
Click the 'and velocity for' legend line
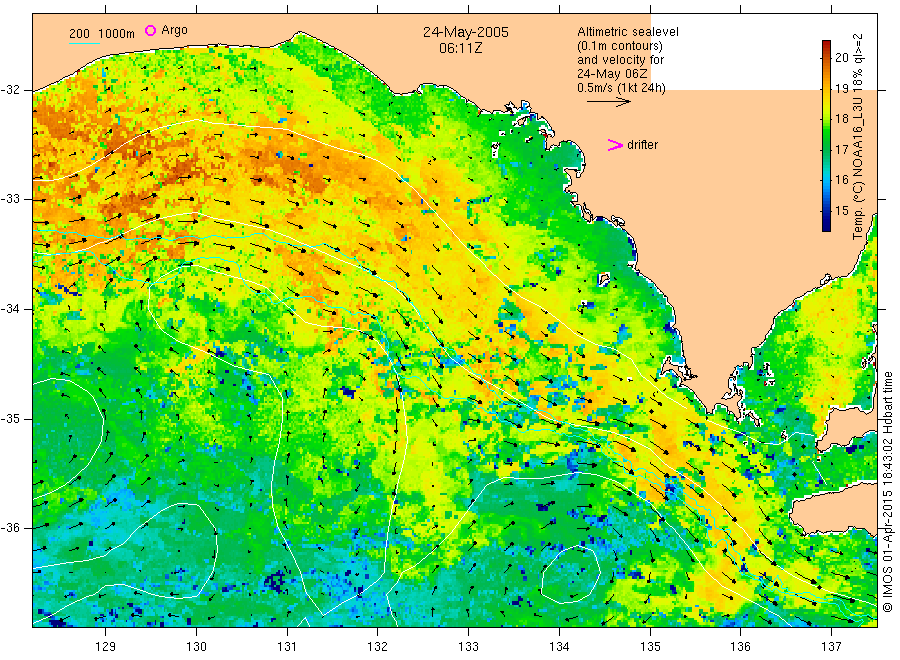[x=620, y=60]
